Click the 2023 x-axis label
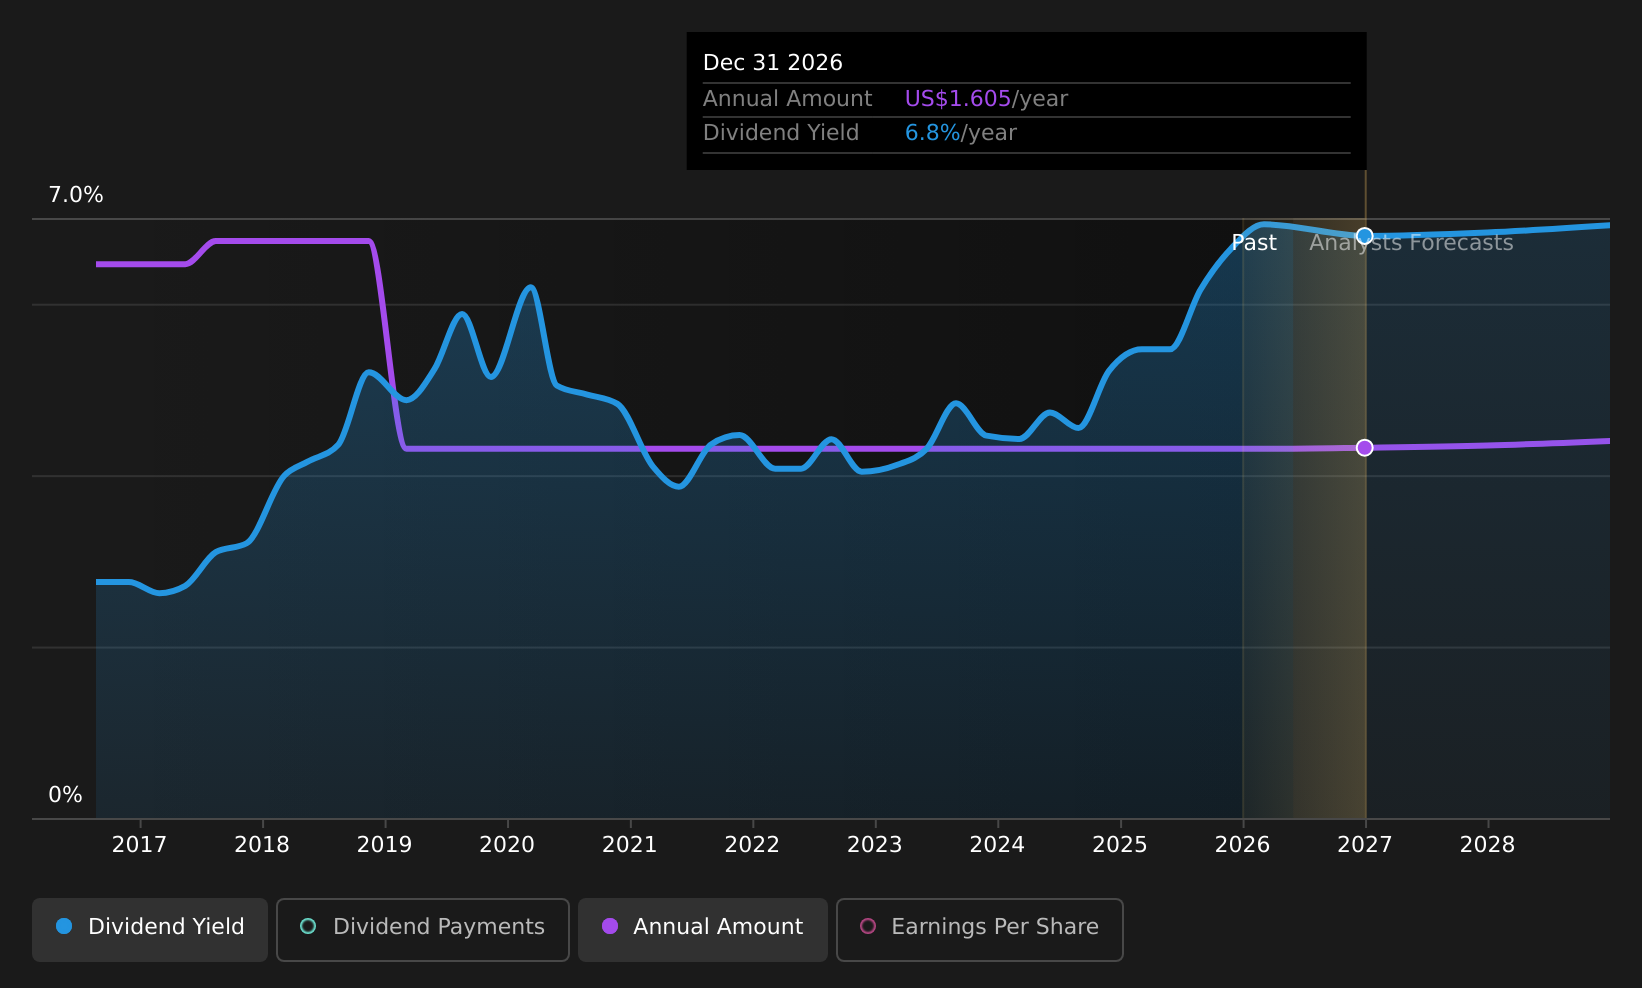This screenshot has width=1642, height=988. 874,845
